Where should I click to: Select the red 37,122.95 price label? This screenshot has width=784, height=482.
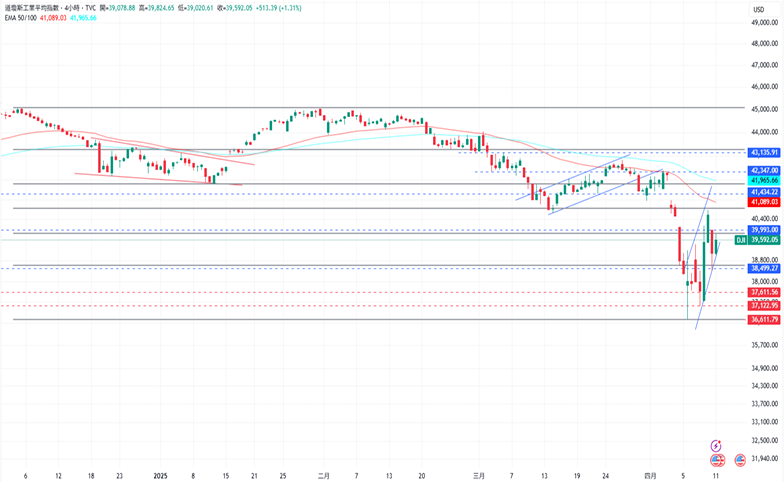pyautogui.click(x=764, y=306)
